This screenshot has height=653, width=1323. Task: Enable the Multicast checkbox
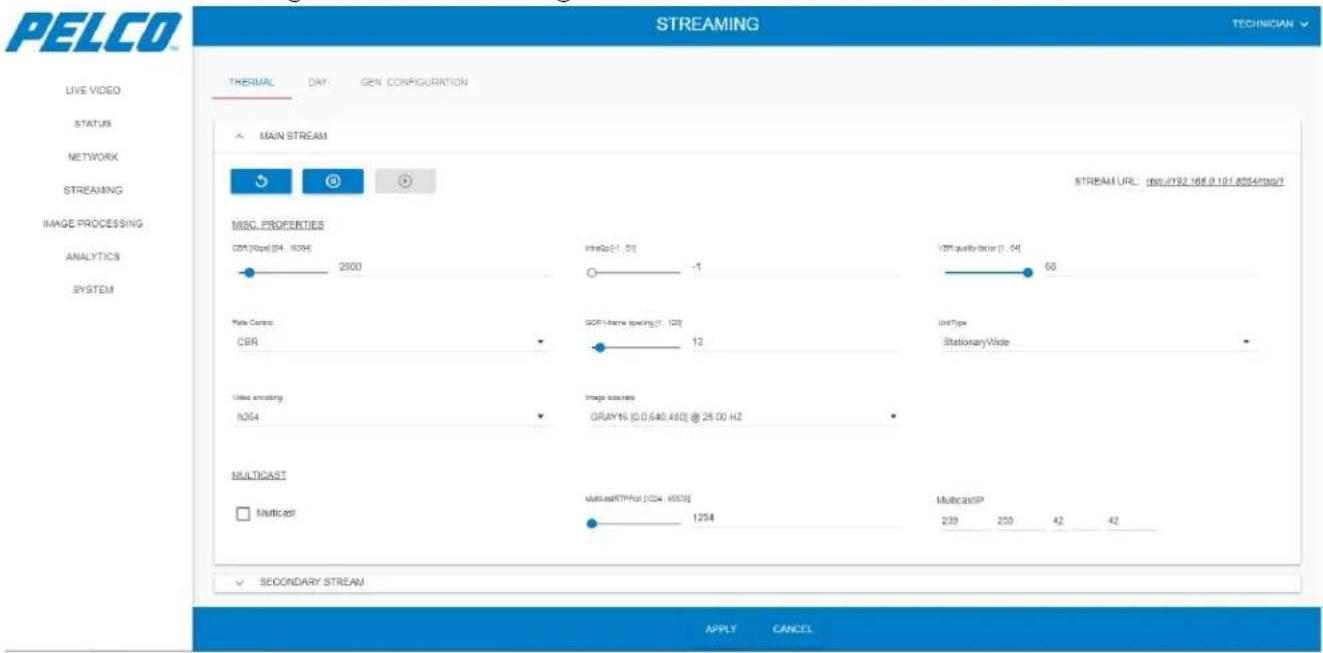click(x=241, y=513)
